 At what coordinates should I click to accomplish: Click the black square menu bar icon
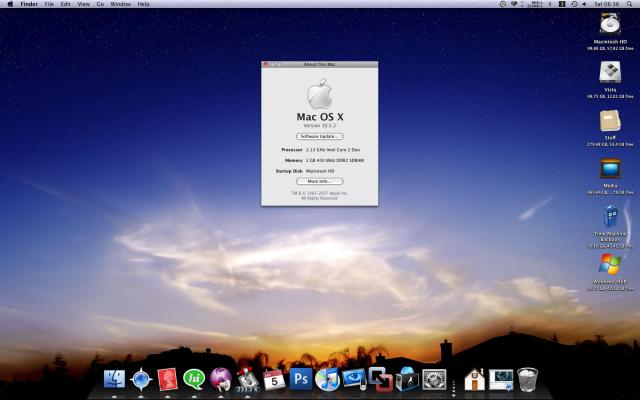point(562,4)
